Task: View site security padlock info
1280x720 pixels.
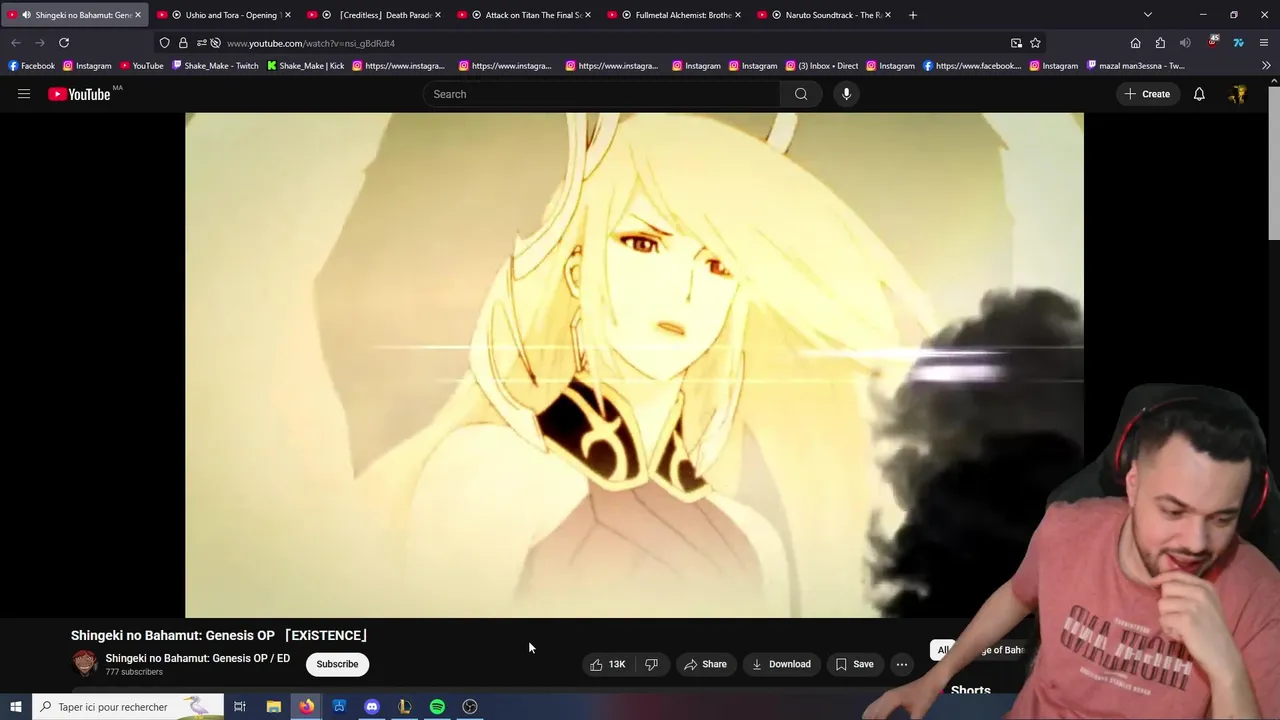Action: (183, 43)
